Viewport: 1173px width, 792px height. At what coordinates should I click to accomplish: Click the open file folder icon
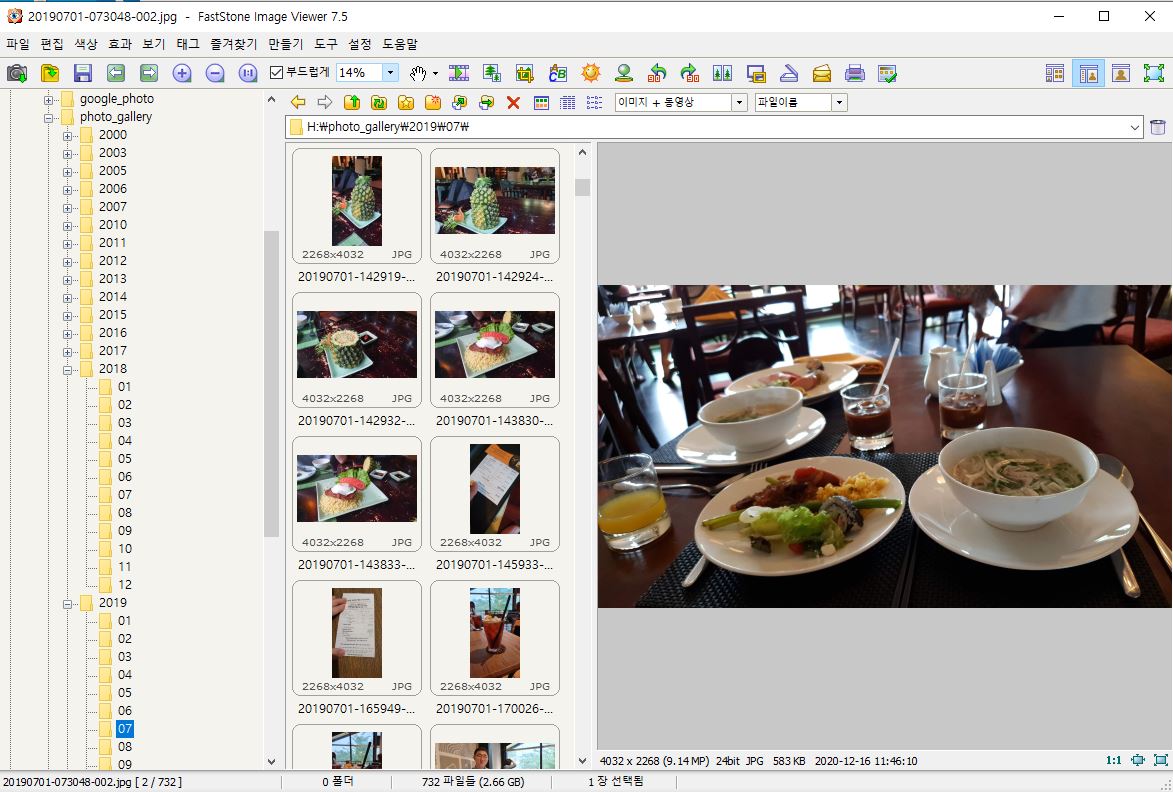pyautogui.click(x=49, y=73)
